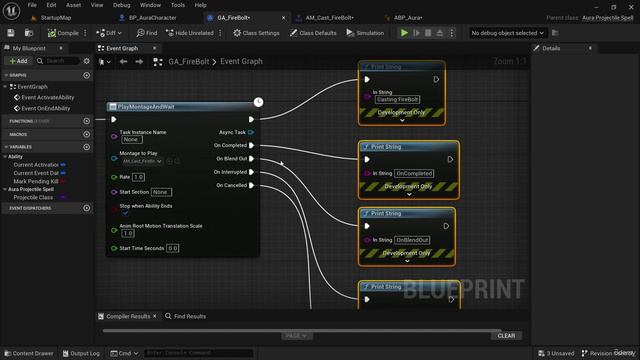Image resolution: width=640 pixels, height=360 pixels.
Task: Open the File menu
Action: click(x=32, y=5)
